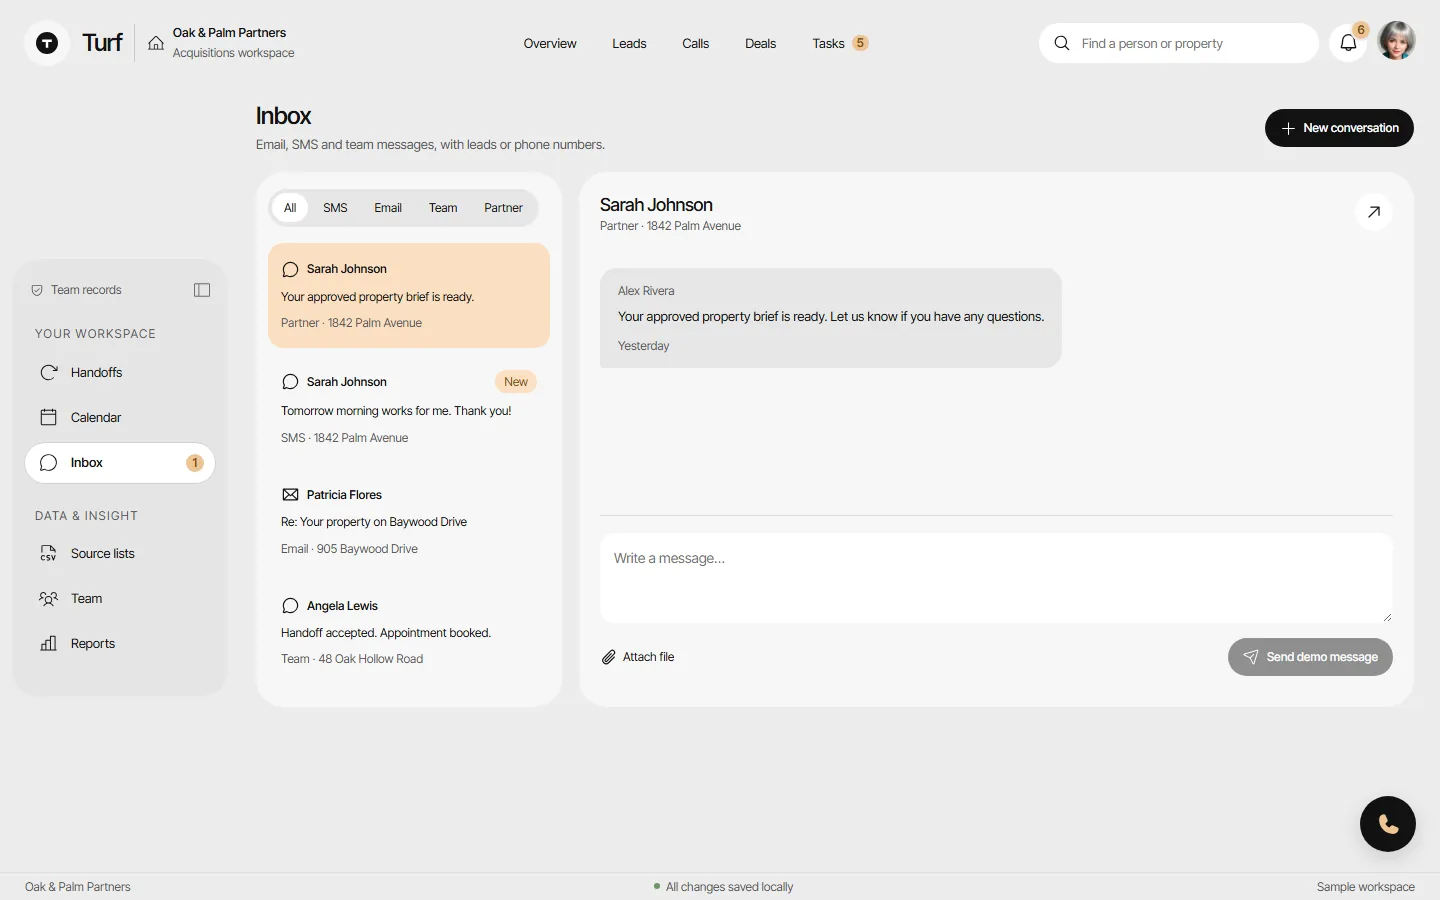Filter inbox by All messages
Screen dimensions: 1440x900
290,208
